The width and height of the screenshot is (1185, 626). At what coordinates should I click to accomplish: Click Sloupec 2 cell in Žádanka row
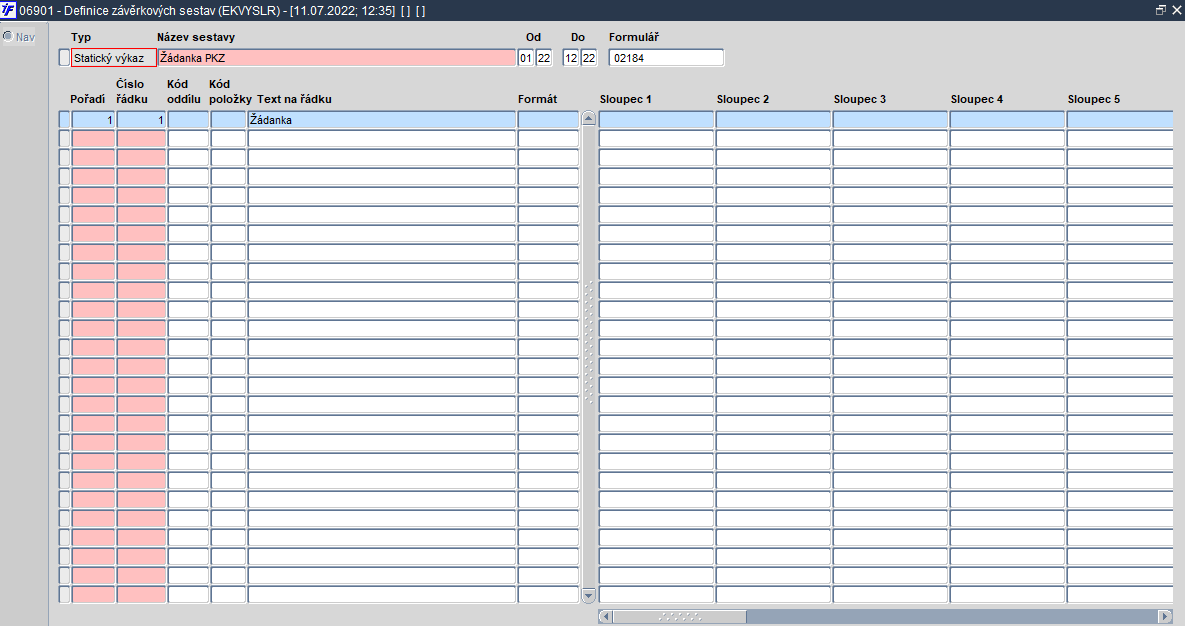[x=773, y=119]
